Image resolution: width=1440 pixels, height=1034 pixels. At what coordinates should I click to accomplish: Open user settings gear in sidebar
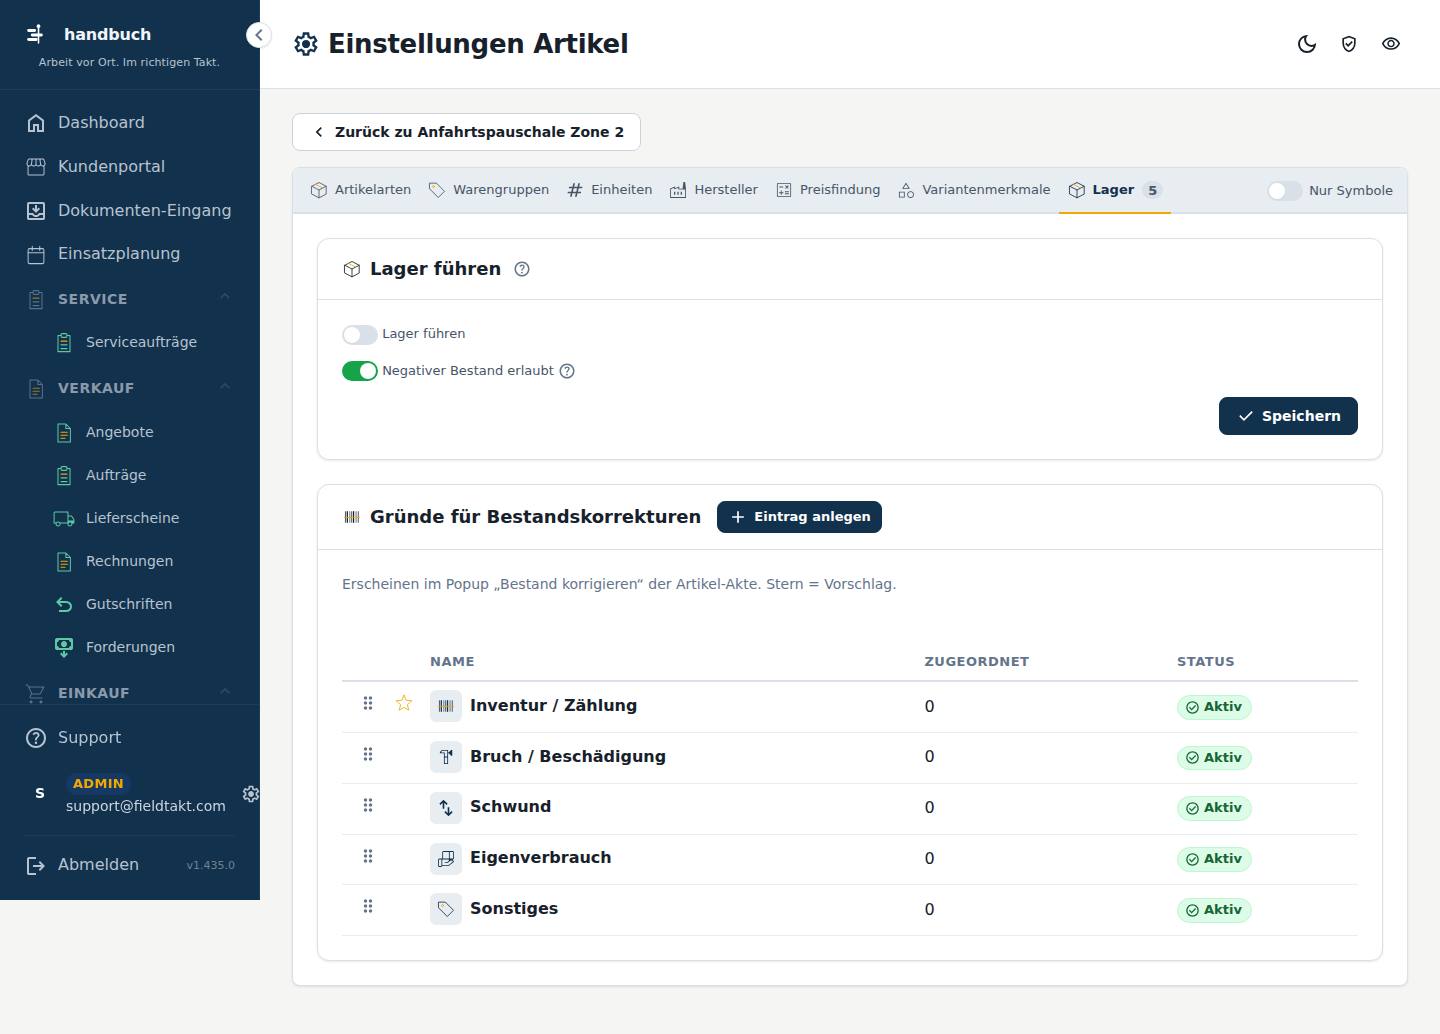click(251, 793)
